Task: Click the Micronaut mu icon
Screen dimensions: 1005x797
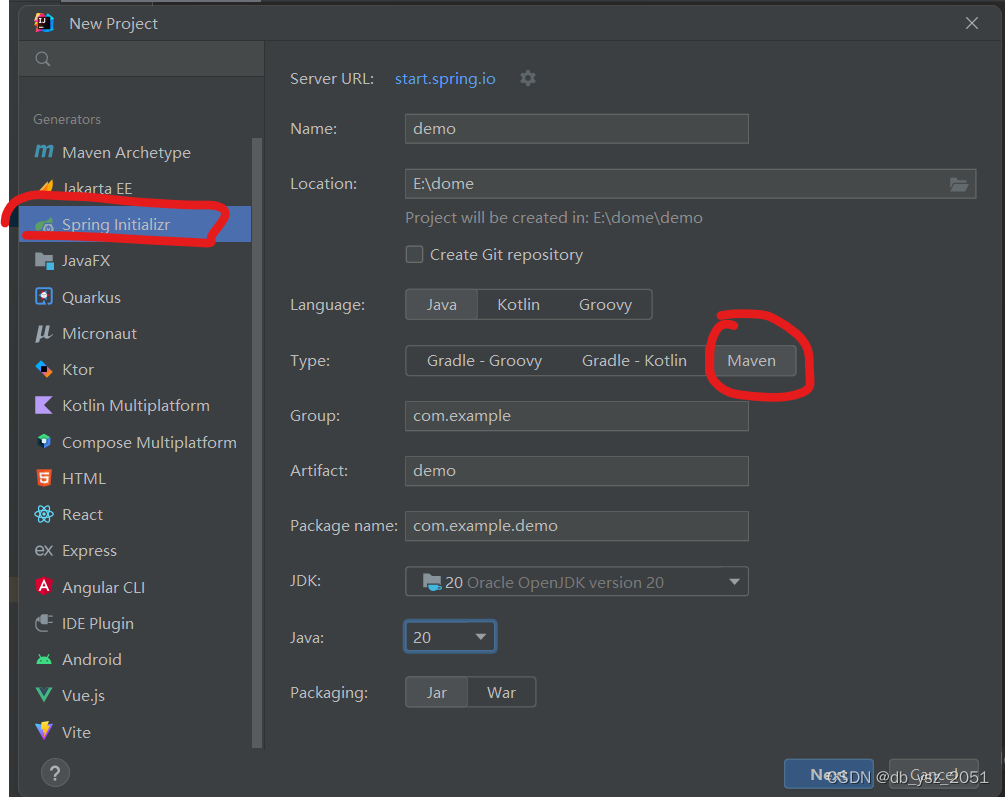Action: pos(44,333)
